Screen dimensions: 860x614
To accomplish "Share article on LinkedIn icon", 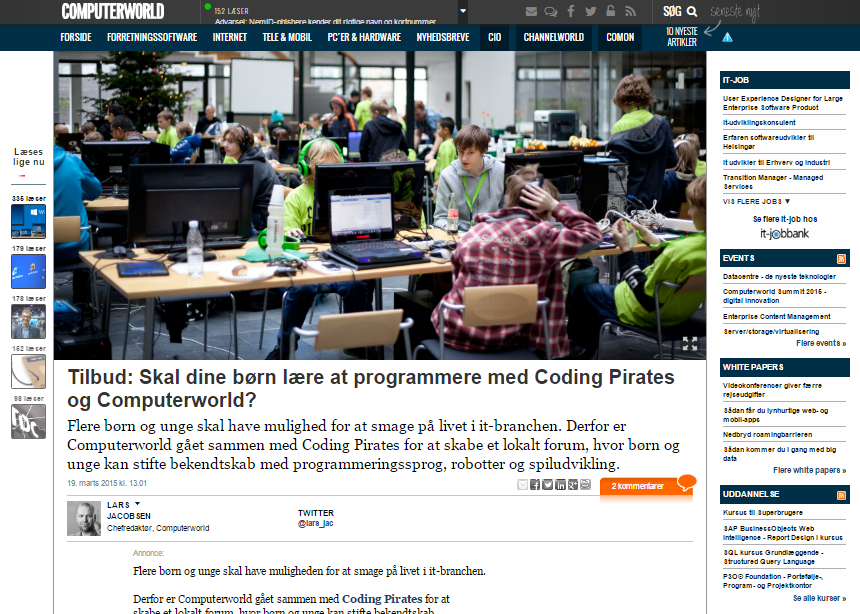I will pyautogui.click(x=560, y=485).
